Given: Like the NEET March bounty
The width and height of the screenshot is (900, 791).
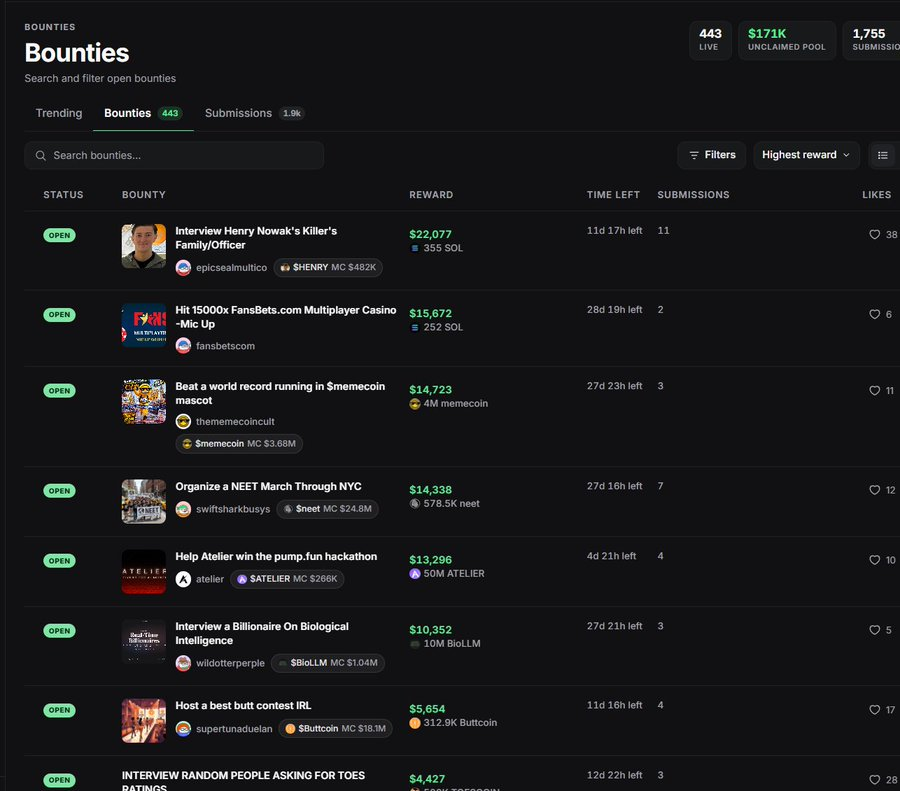Looking at the screenshot, I should (874, 490).
